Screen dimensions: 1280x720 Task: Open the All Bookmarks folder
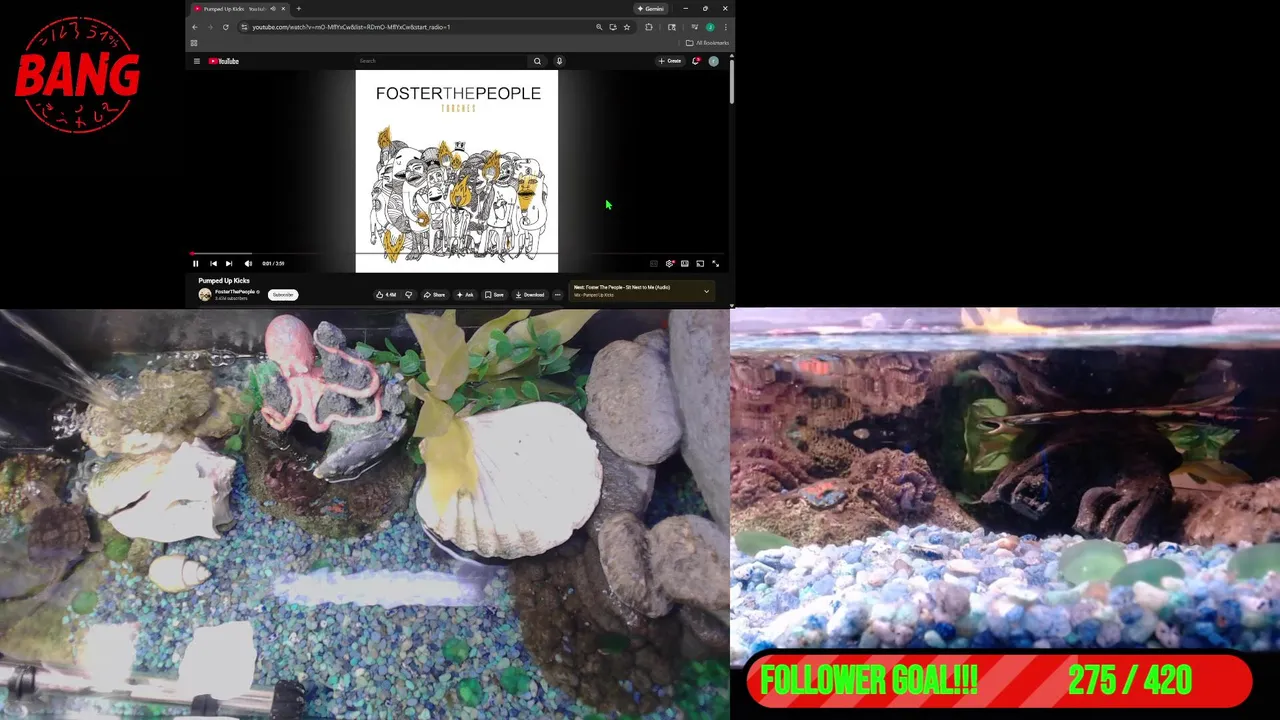click(708, 43)
